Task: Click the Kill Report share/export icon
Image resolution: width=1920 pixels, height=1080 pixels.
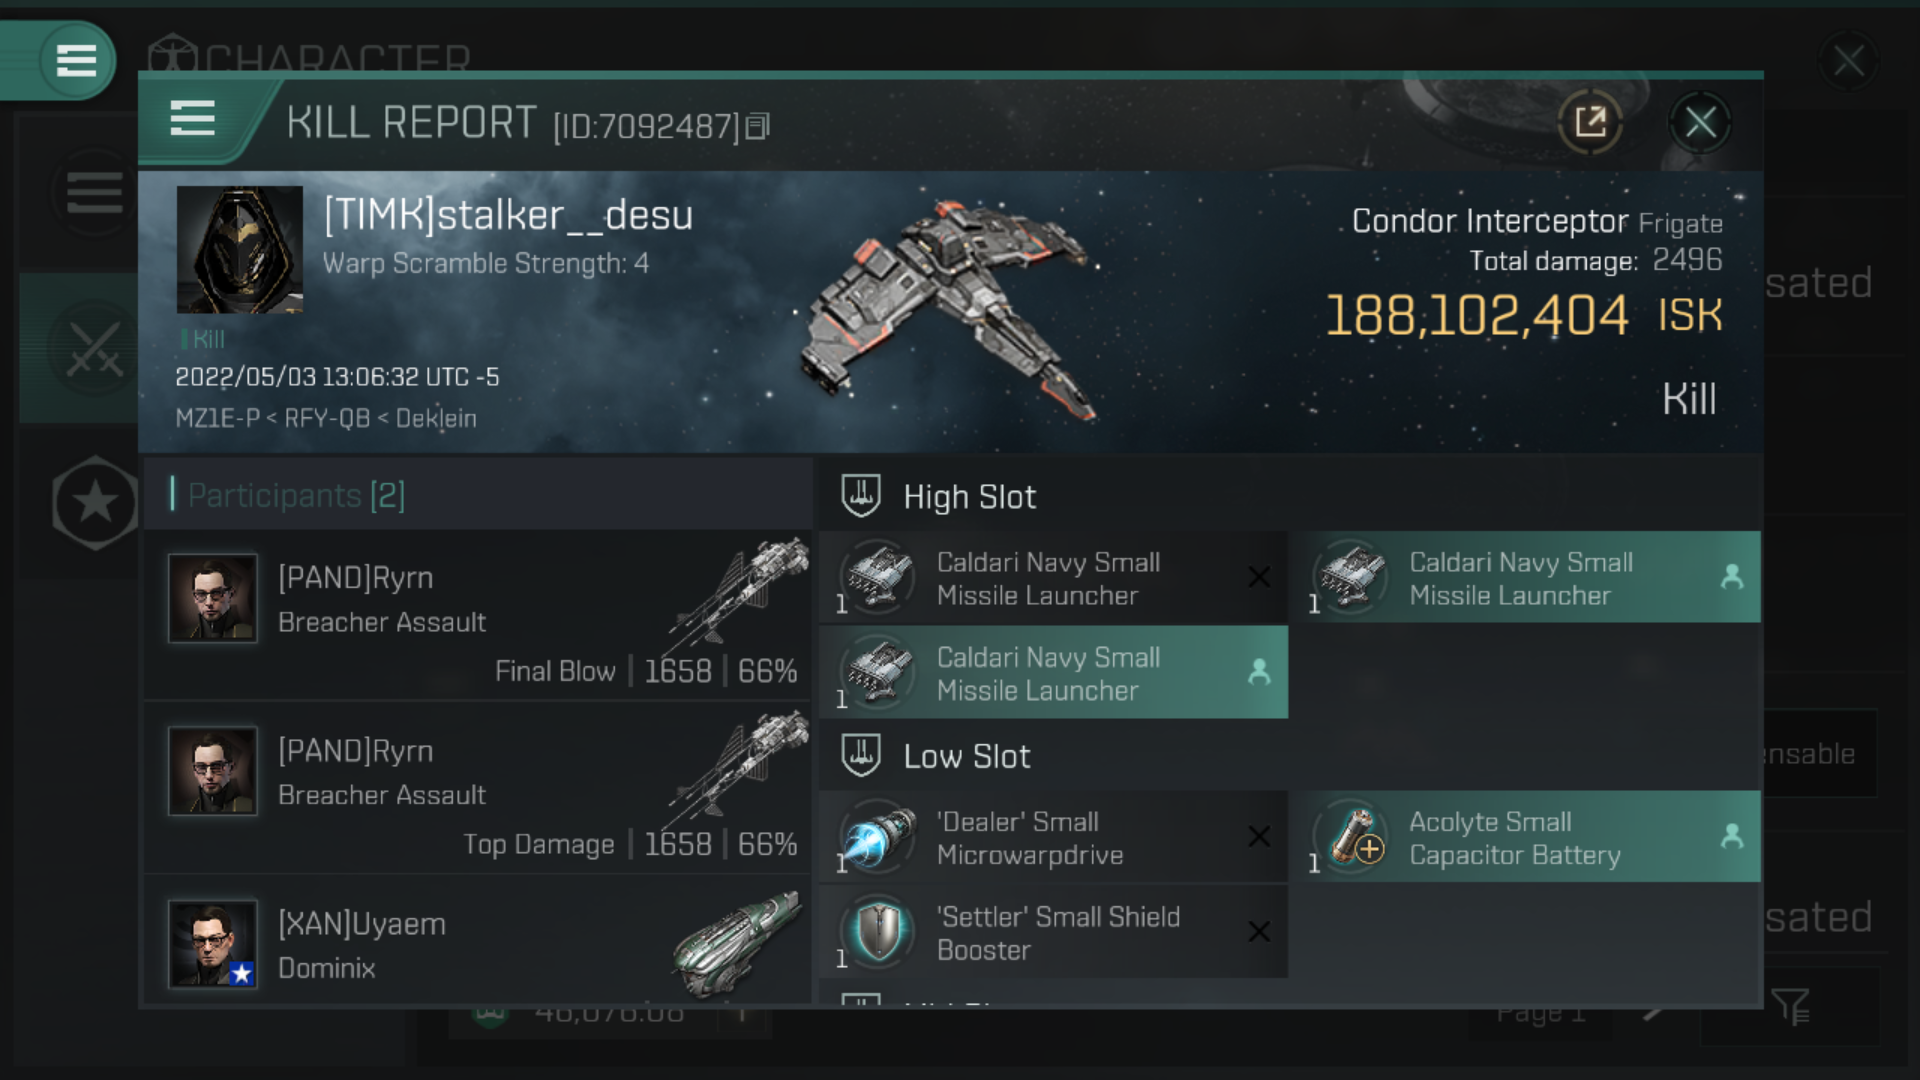Action: pyautogui.click(x=1590, y=123)
